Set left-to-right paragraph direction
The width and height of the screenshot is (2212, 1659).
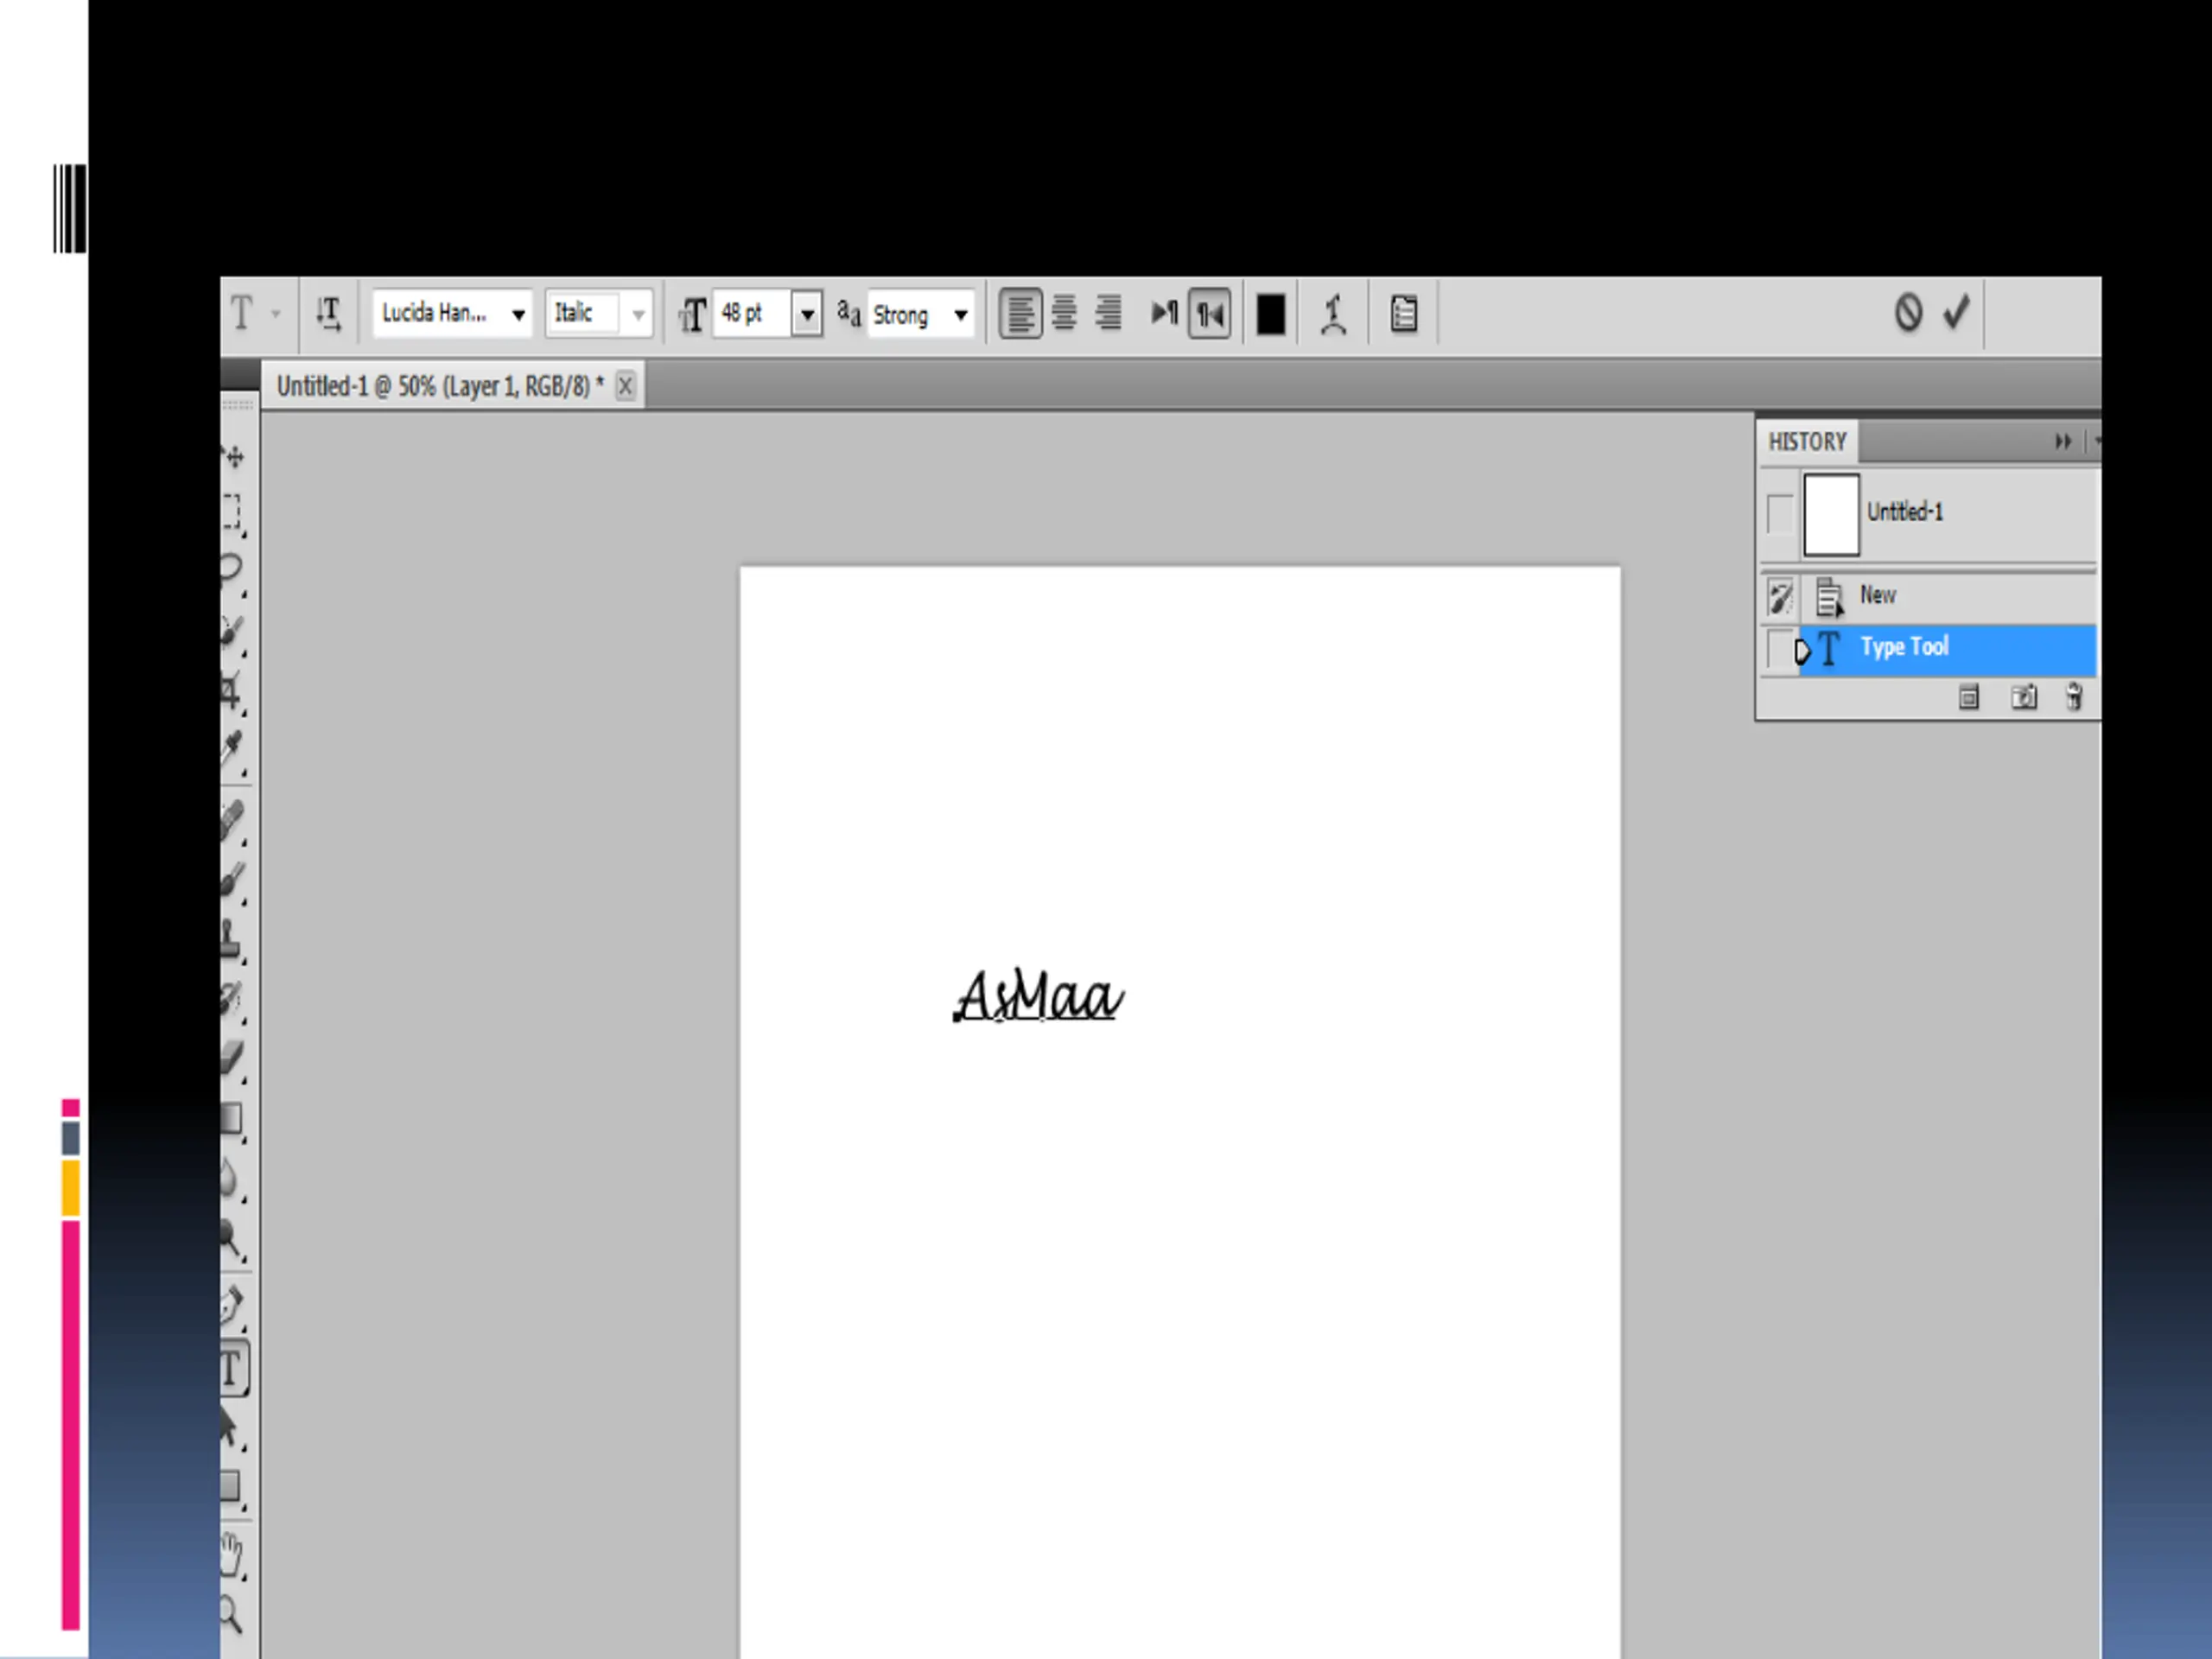coord(1164,314)
